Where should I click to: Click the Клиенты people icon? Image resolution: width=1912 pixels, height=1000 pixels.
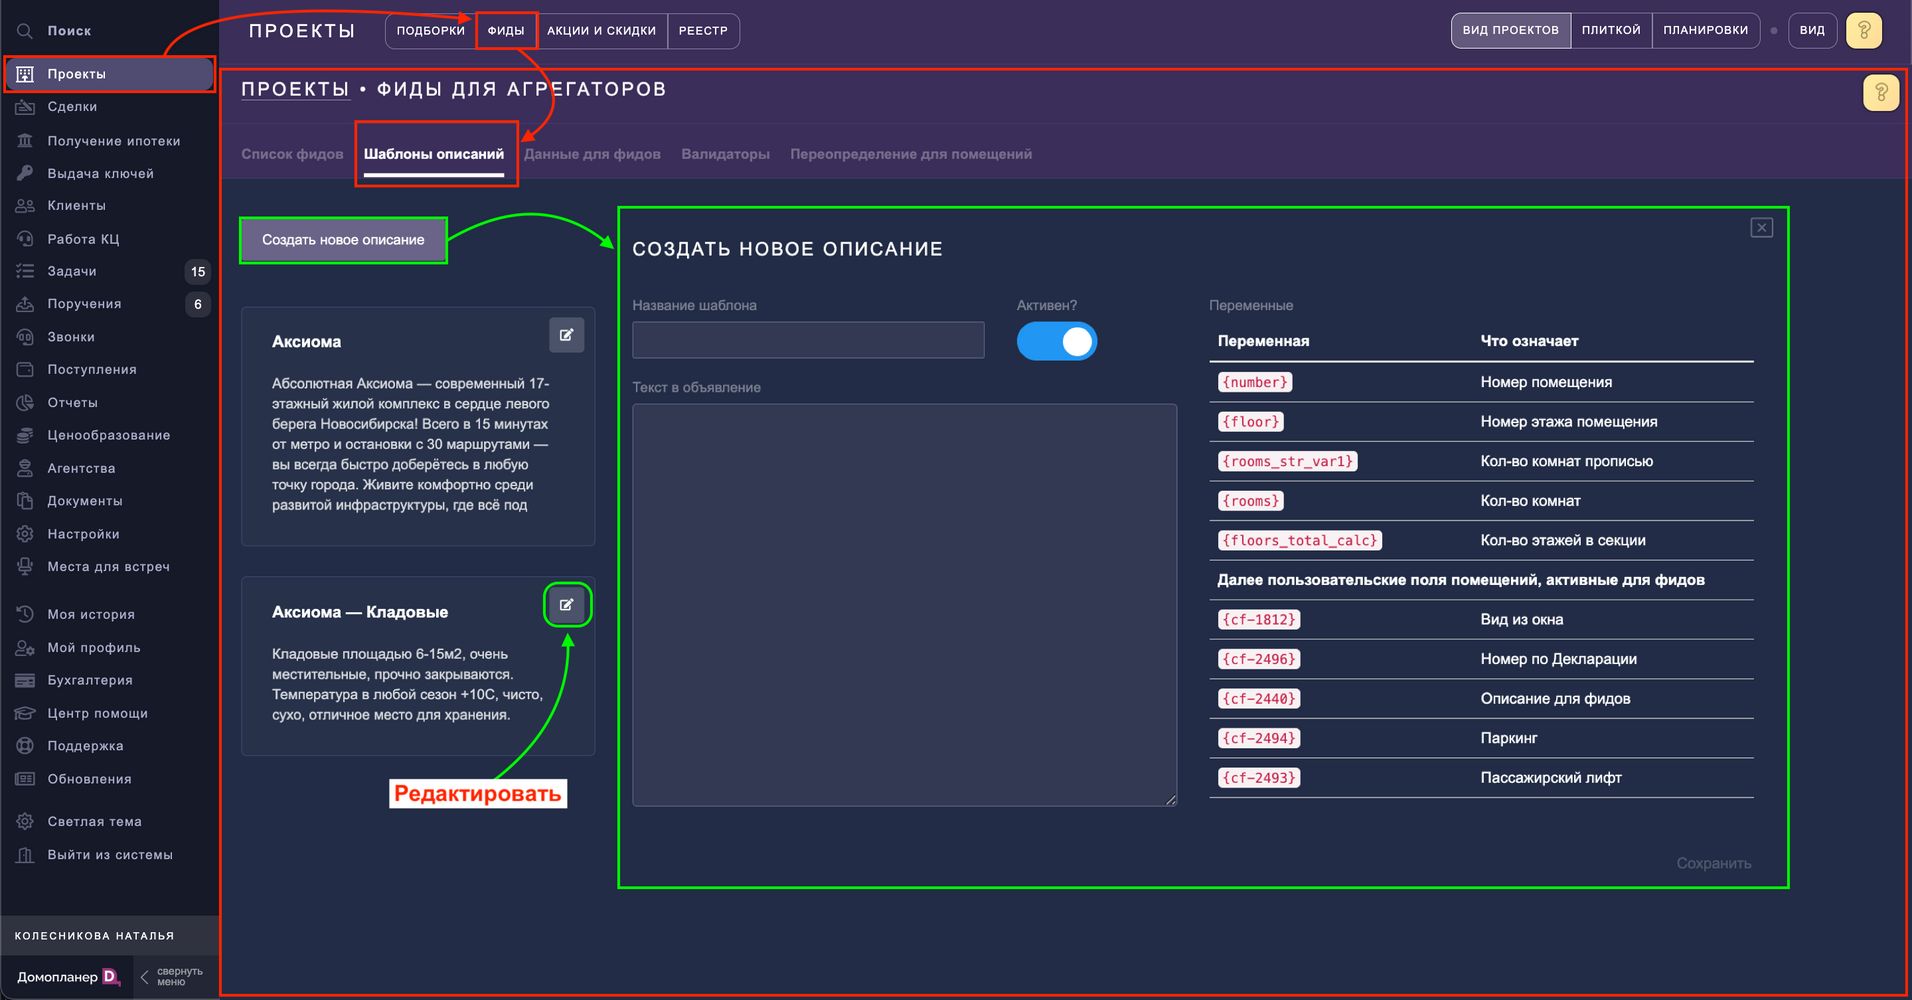tap(25, 206)
